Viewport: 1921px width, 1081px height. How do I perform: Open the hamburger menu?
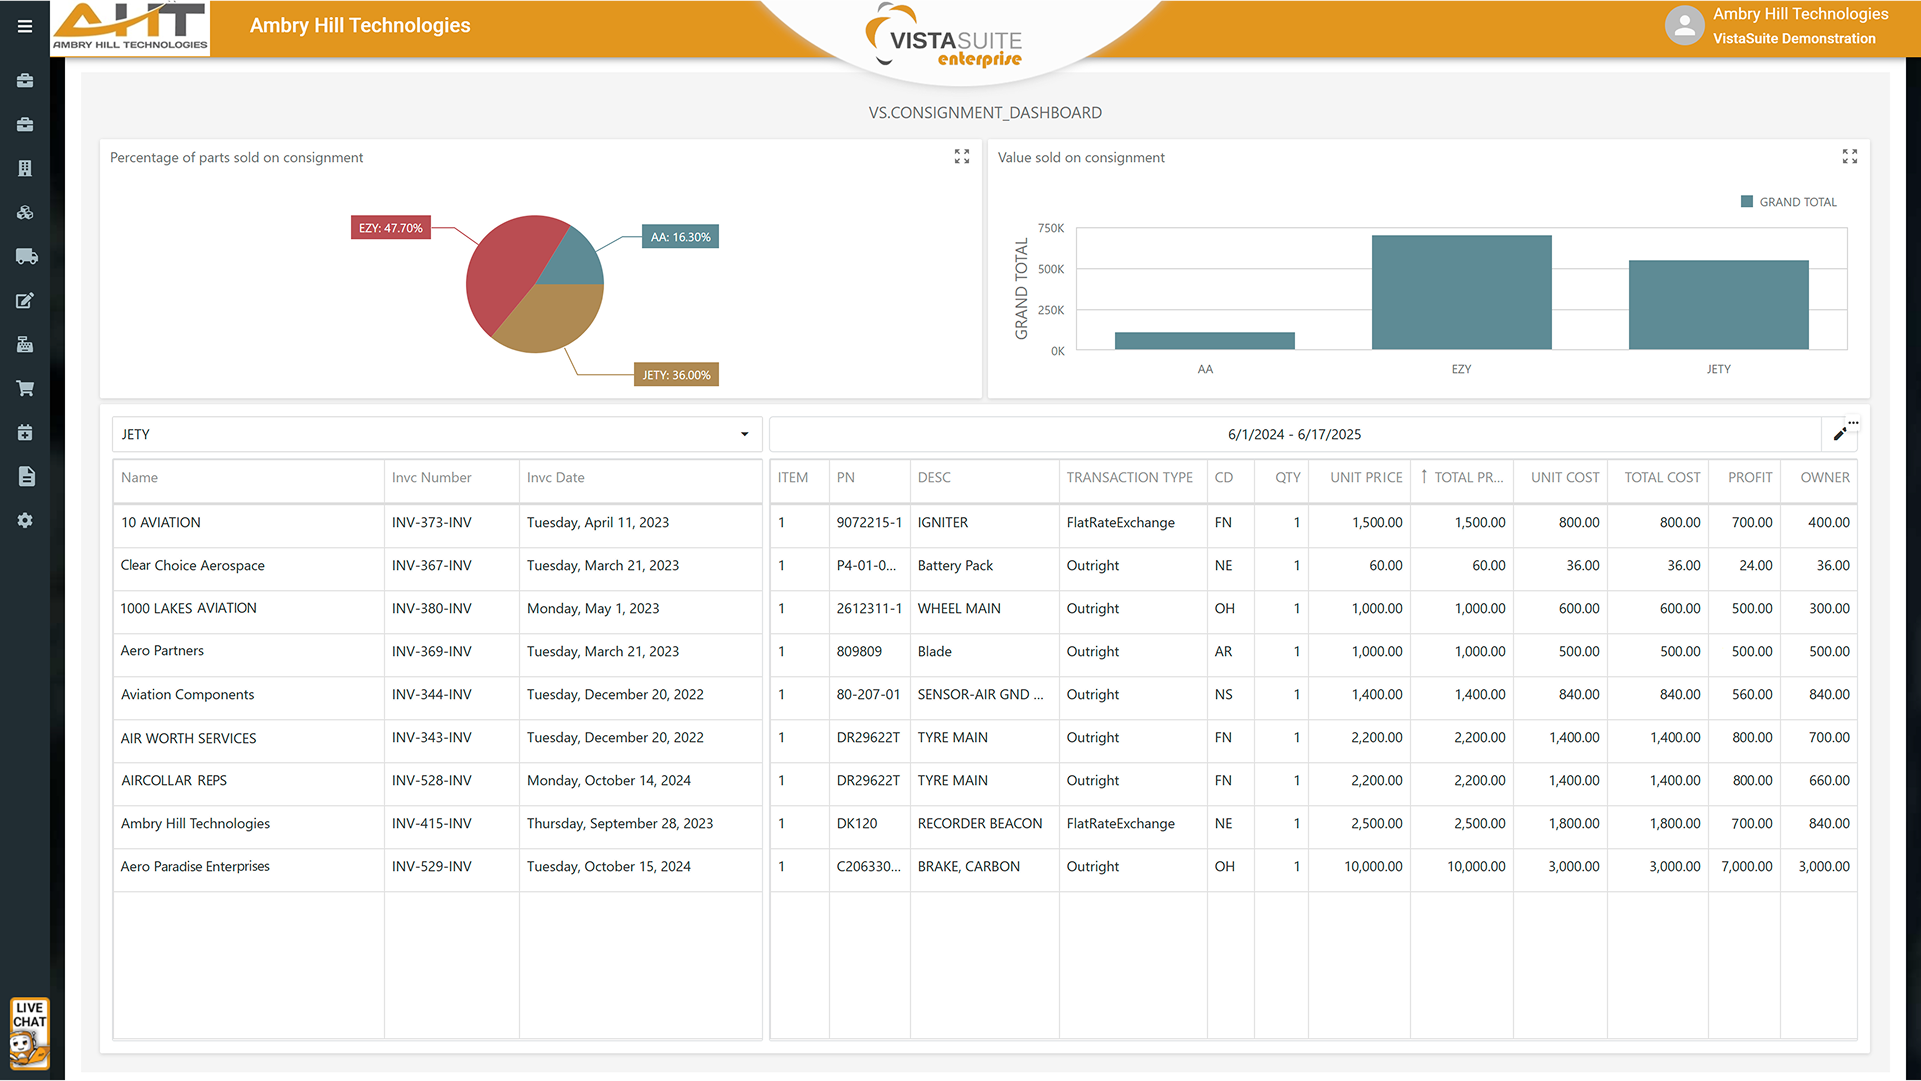pos(25,26)
